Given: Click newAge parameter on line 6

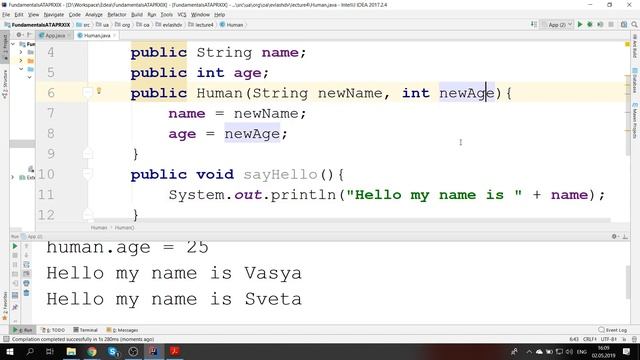Looking at the screenshot, I should 467,93.
